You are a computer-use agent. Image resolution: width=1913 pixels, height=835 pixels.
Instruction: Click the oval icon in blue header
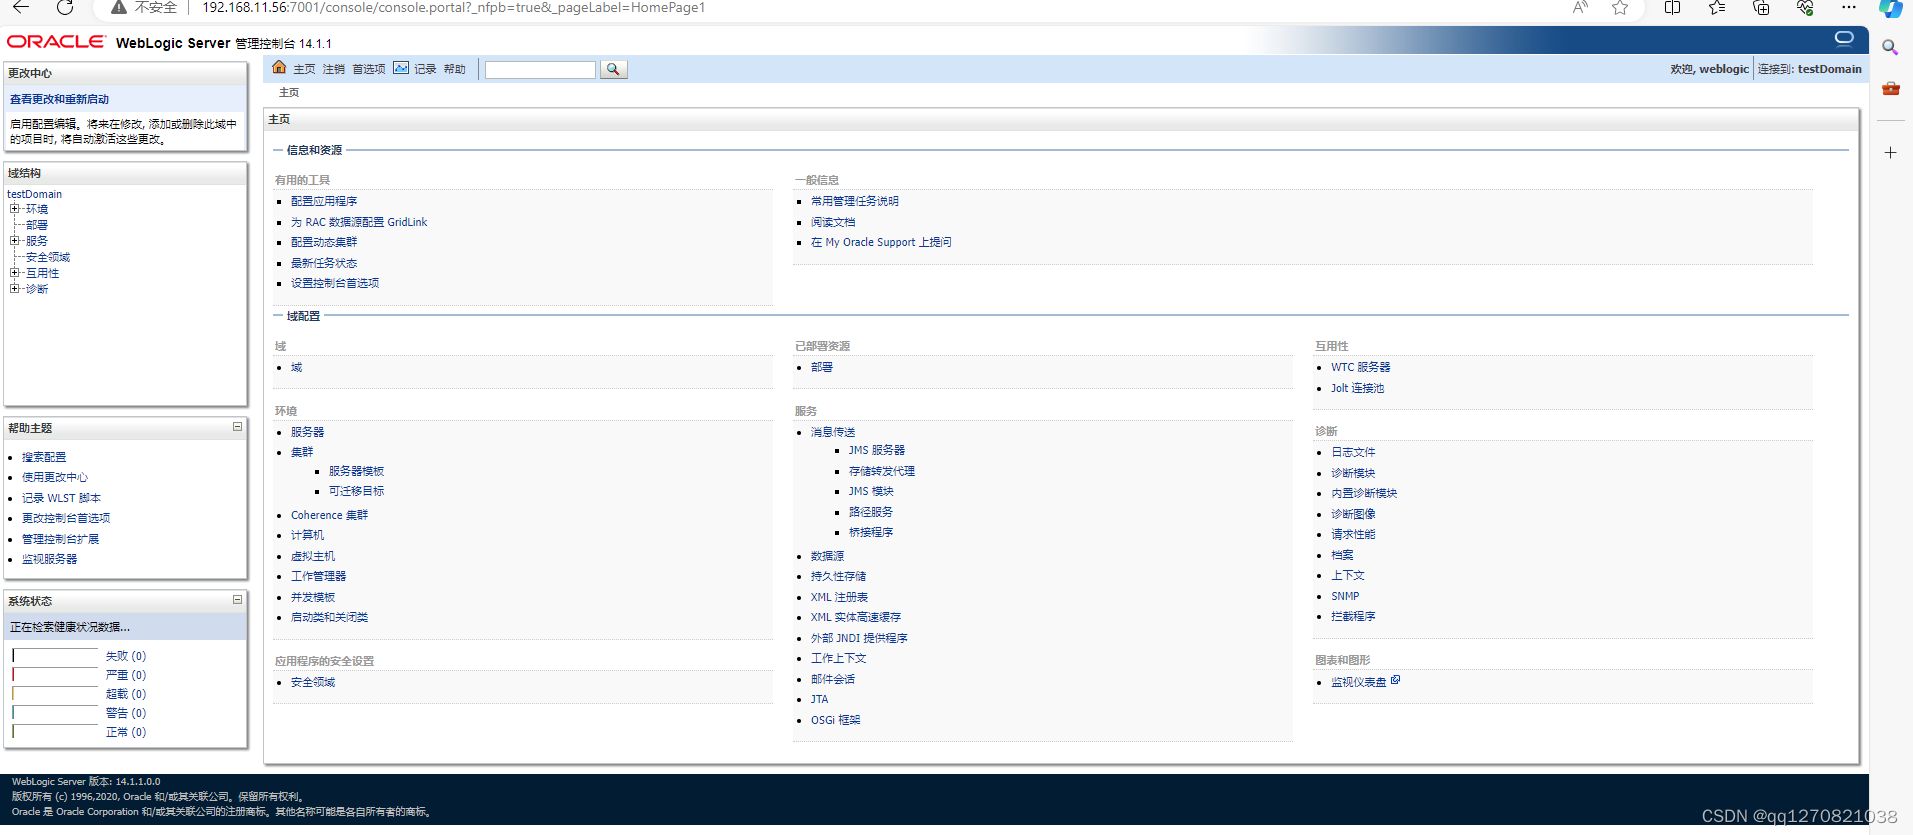1844,38
